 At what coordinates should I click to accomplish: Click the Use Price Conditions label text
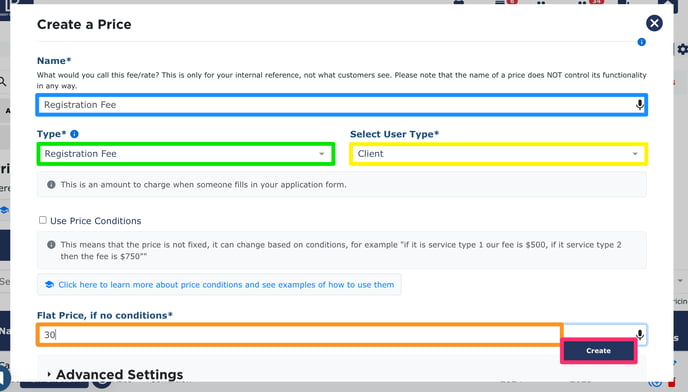point(96,221)
